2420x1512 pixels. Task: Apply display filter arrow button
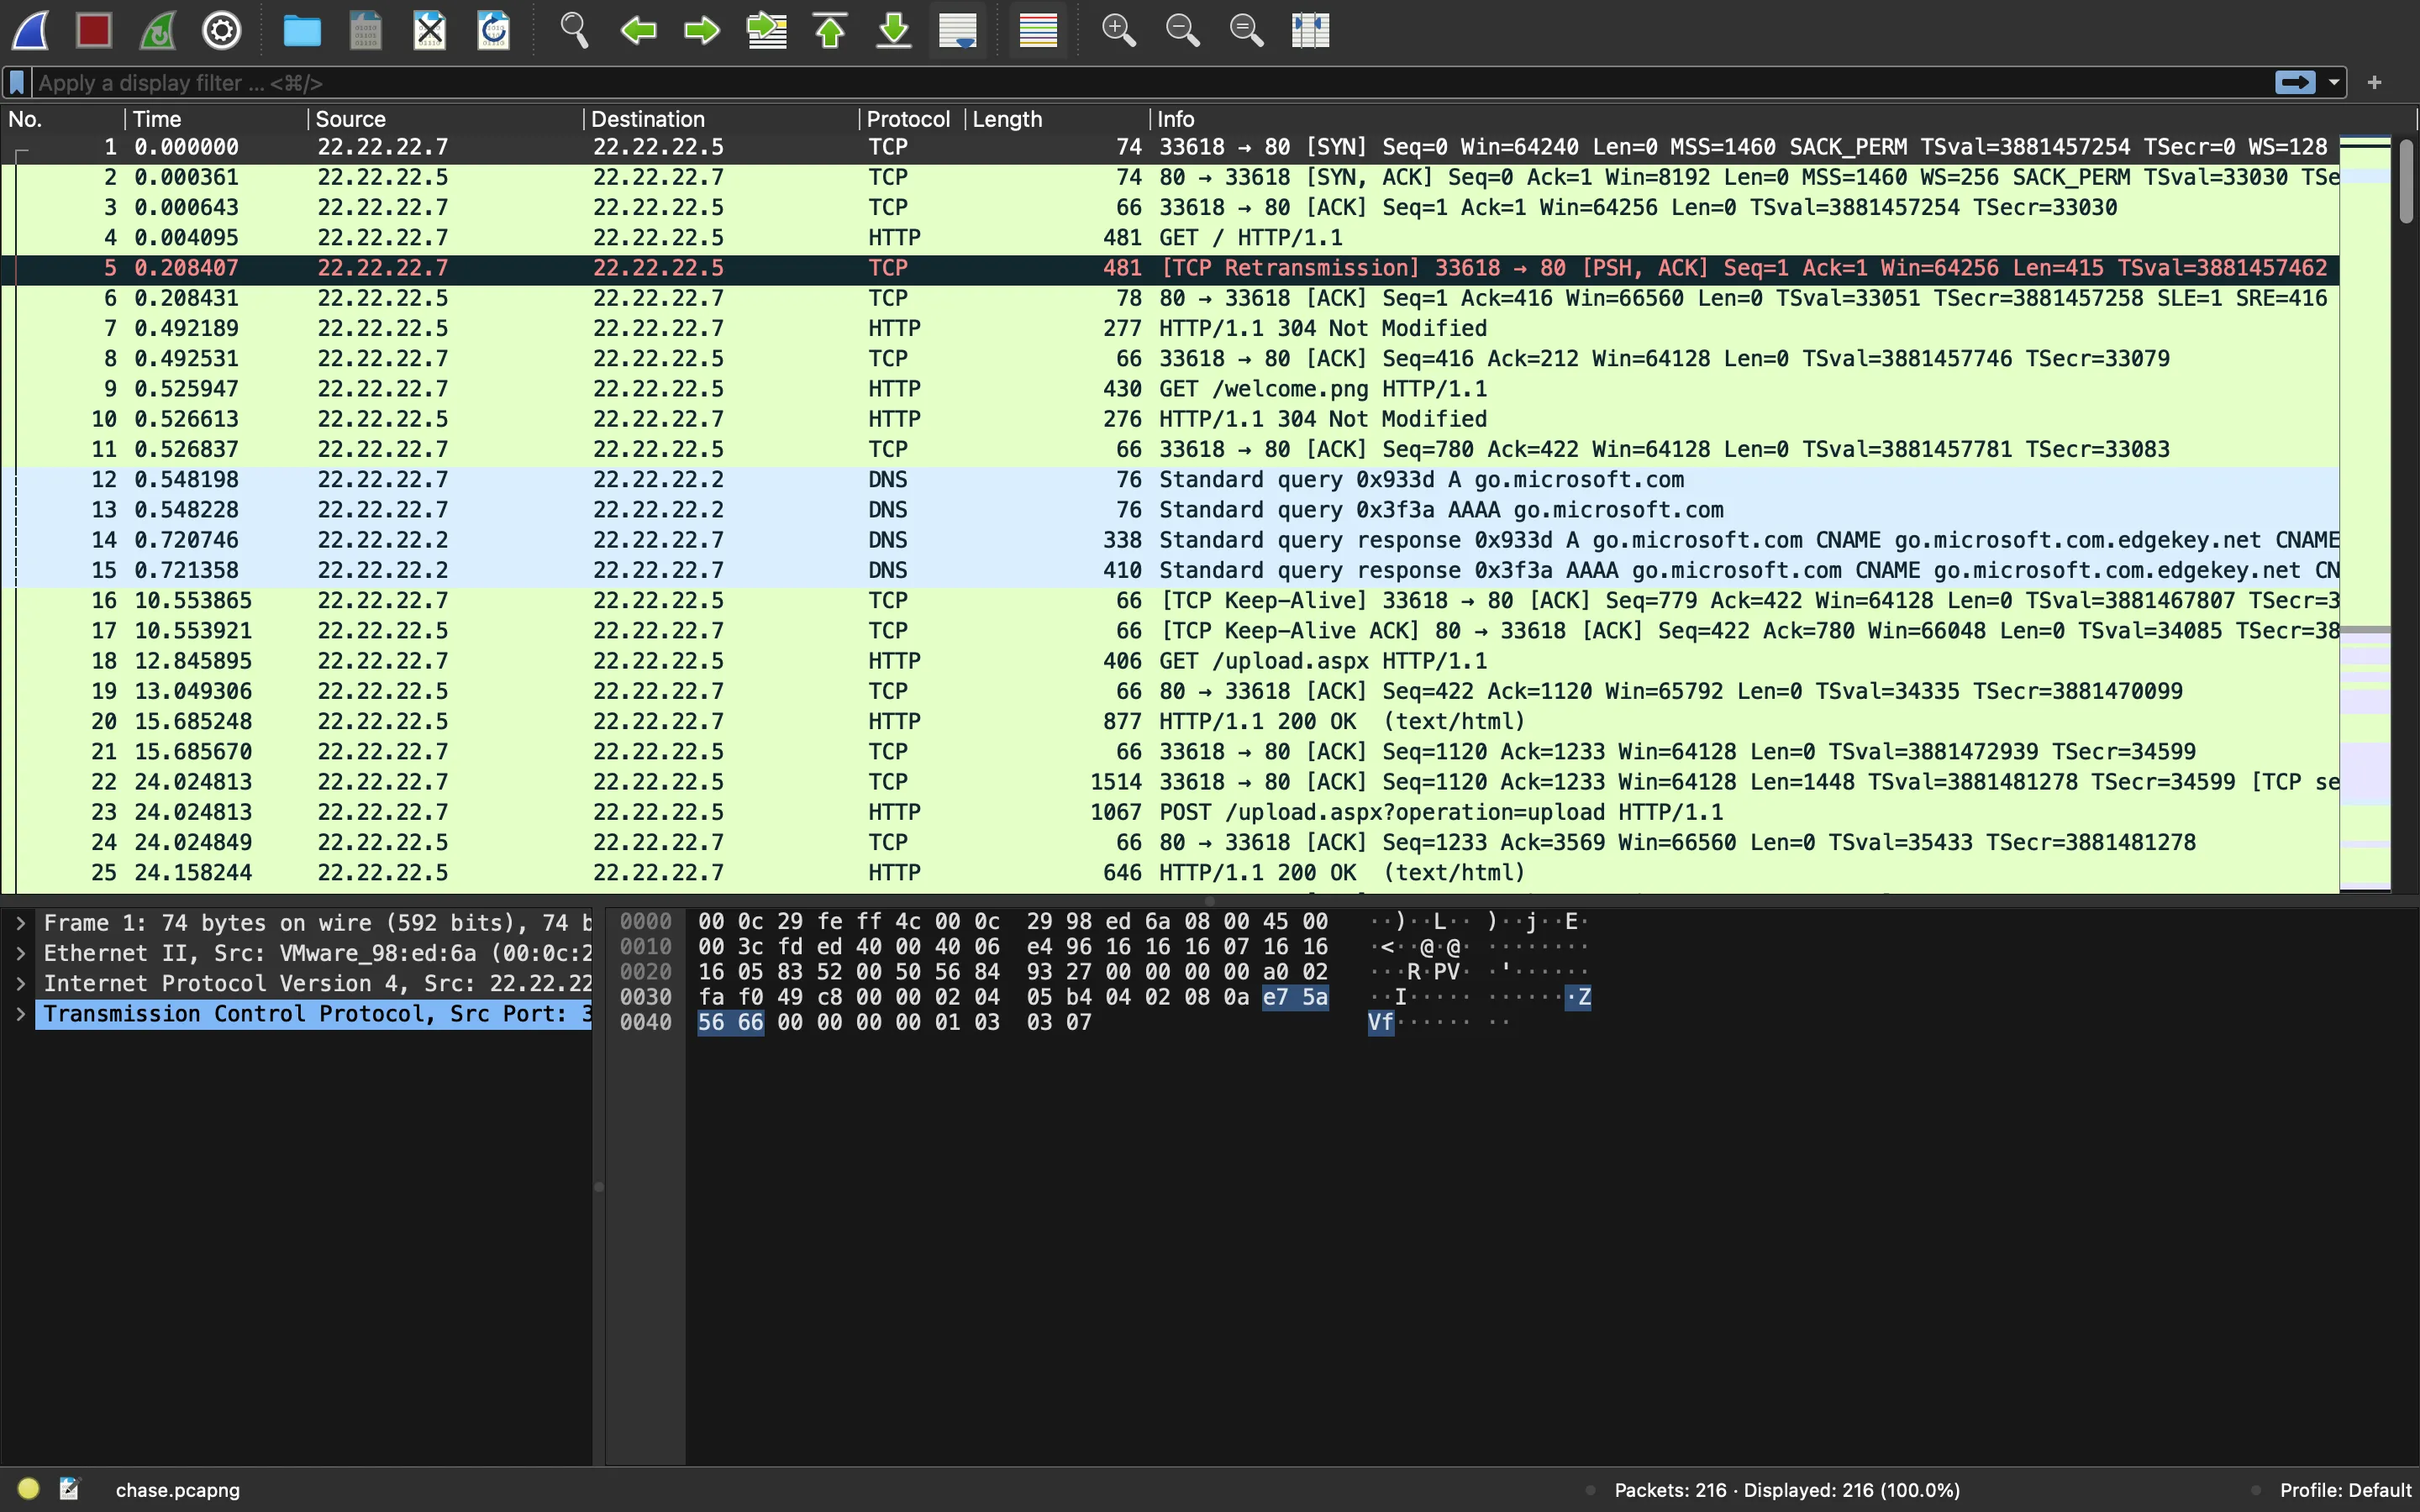tap(2295, 83)
